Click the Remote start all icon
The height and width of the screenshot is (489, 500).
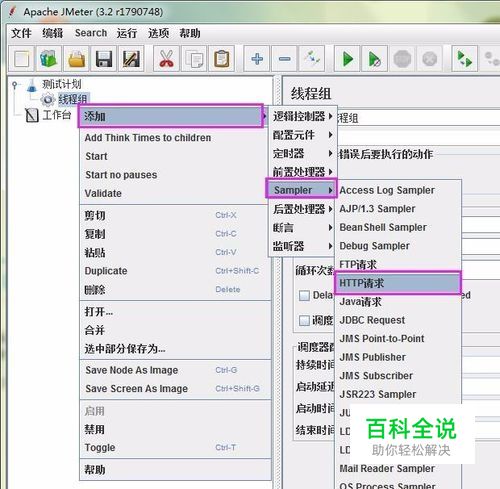click(465, 59)
